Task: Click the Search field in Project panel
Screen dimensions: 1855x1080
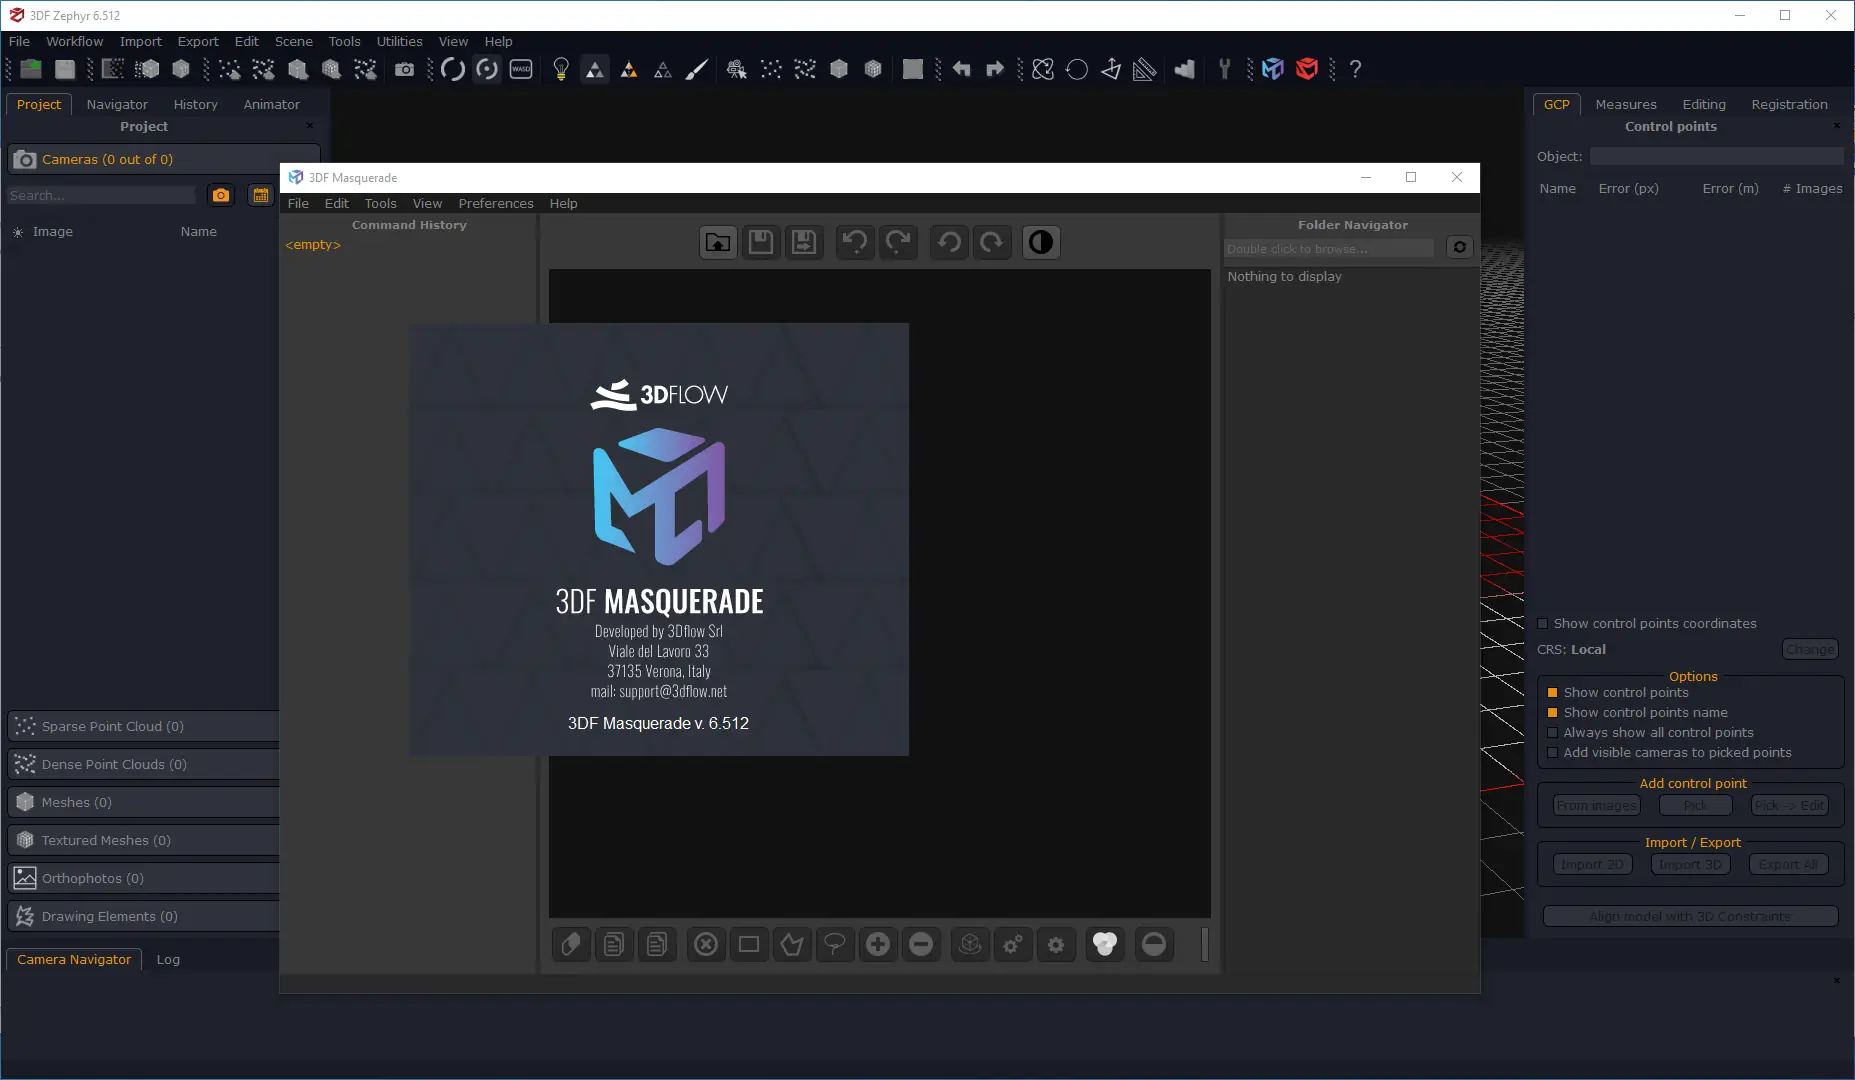Action: click(101, 195)
